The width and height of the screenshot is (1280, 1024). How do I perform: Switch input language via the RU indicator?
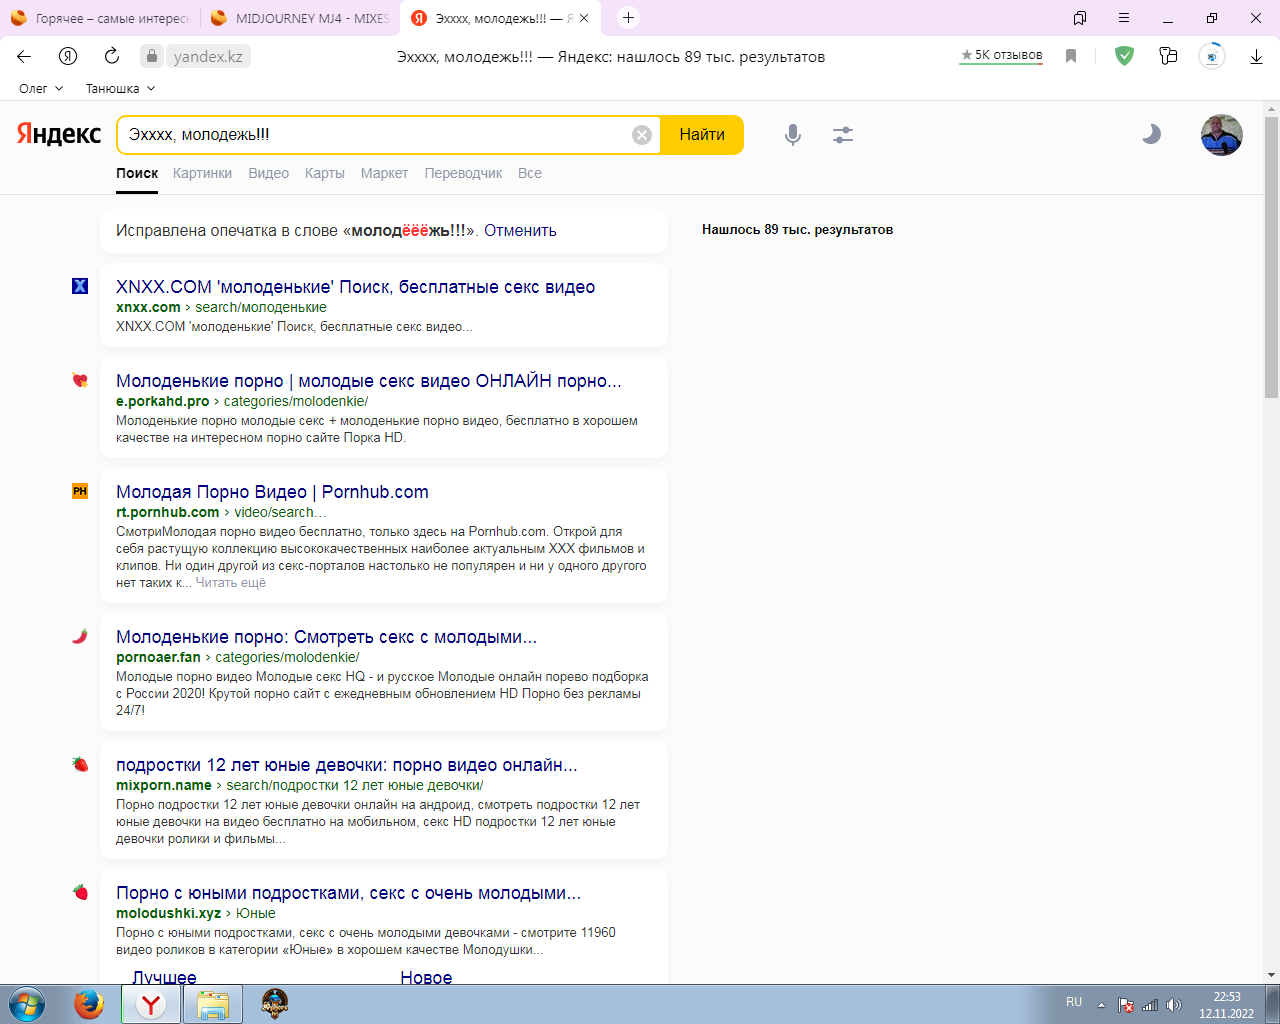pyautogui.click(x=1074, y=1002)
